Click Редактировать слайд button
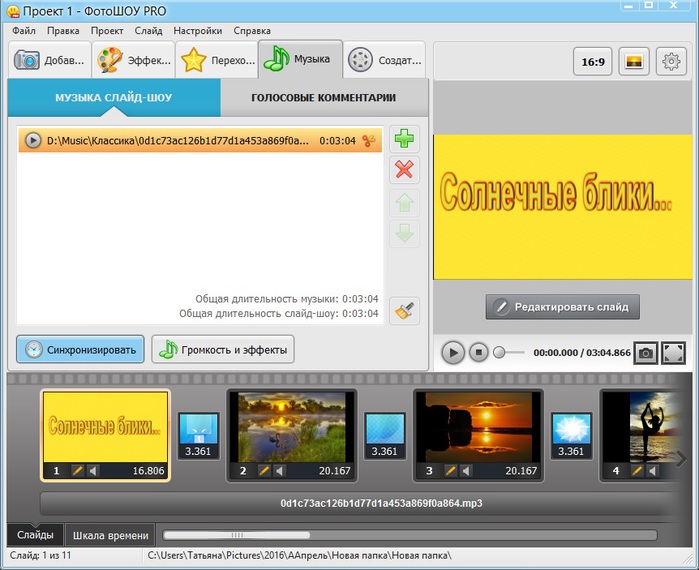Screen dimensions: 699x570 563,307
